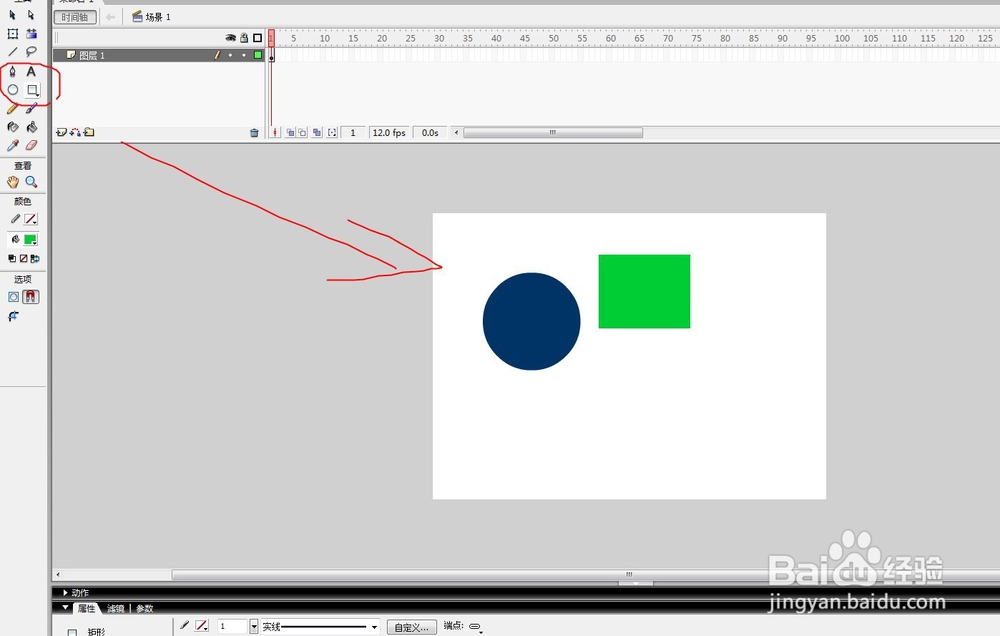
Task: Open the Modify Onion Markers menu
Action: pos(332,133)
